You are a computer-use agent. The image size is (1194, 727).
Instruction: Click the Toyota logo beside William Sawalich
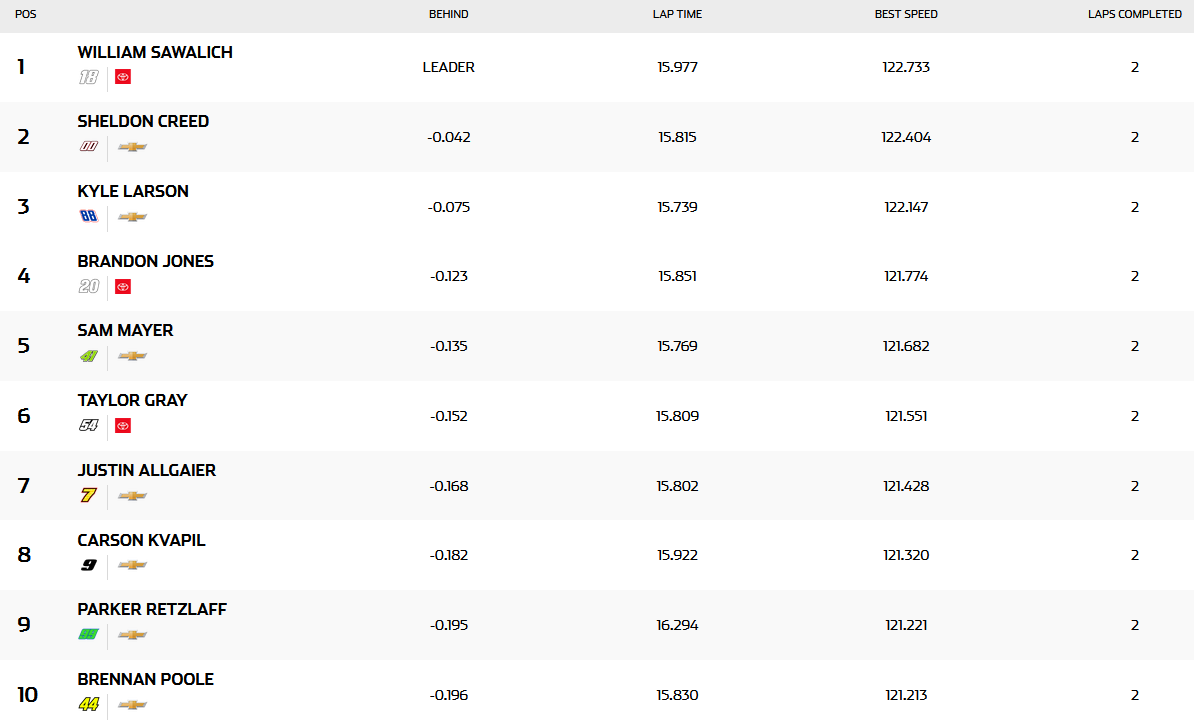[123, 77]
